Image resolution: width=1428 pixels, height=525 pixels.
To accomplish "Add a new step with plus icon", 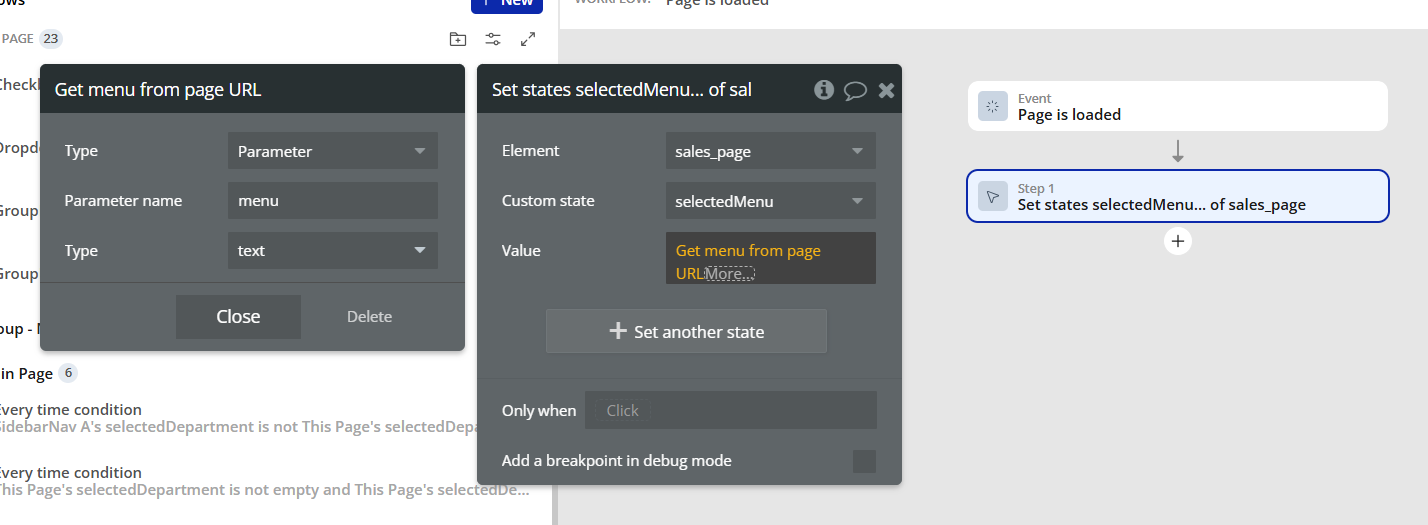I will click(1178, 241).
